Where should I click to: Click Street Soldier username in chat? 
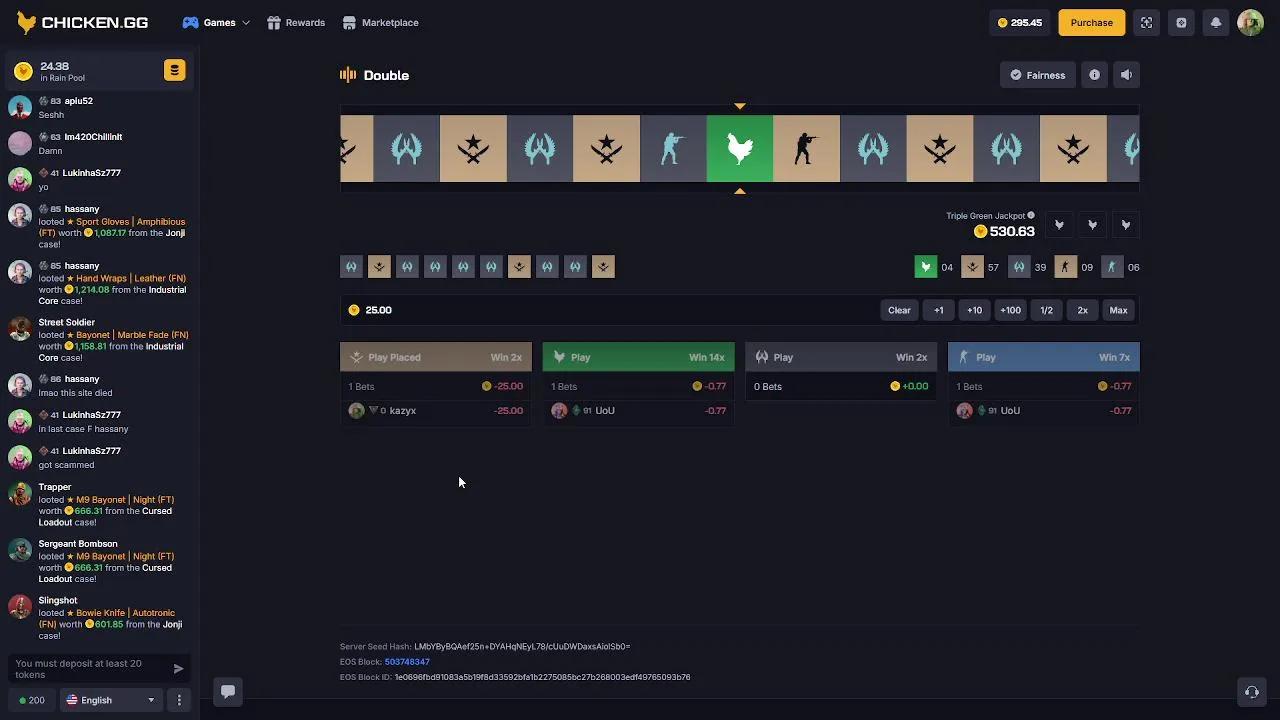67,323
